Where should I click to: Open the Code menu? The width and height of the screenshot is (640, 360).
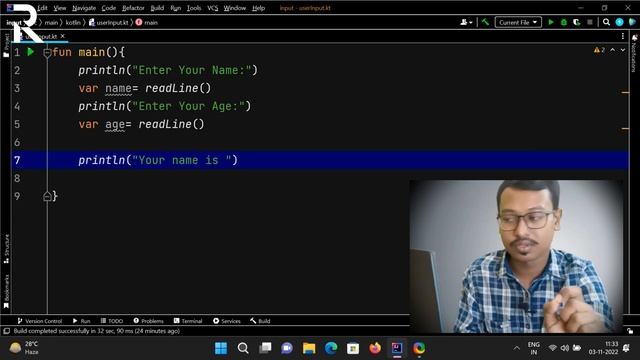coord(109,8)
